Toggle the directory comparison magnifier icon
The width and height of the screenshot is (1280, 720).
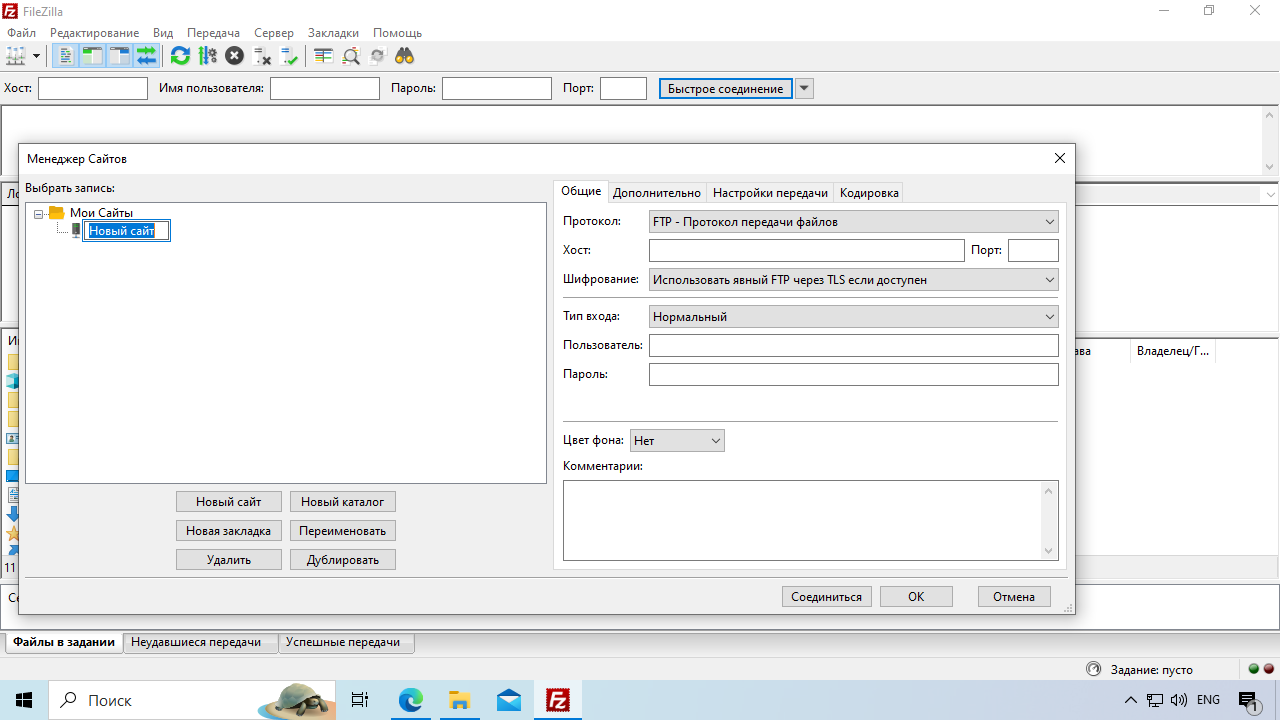pyautogui.click(x=351, y=56)
